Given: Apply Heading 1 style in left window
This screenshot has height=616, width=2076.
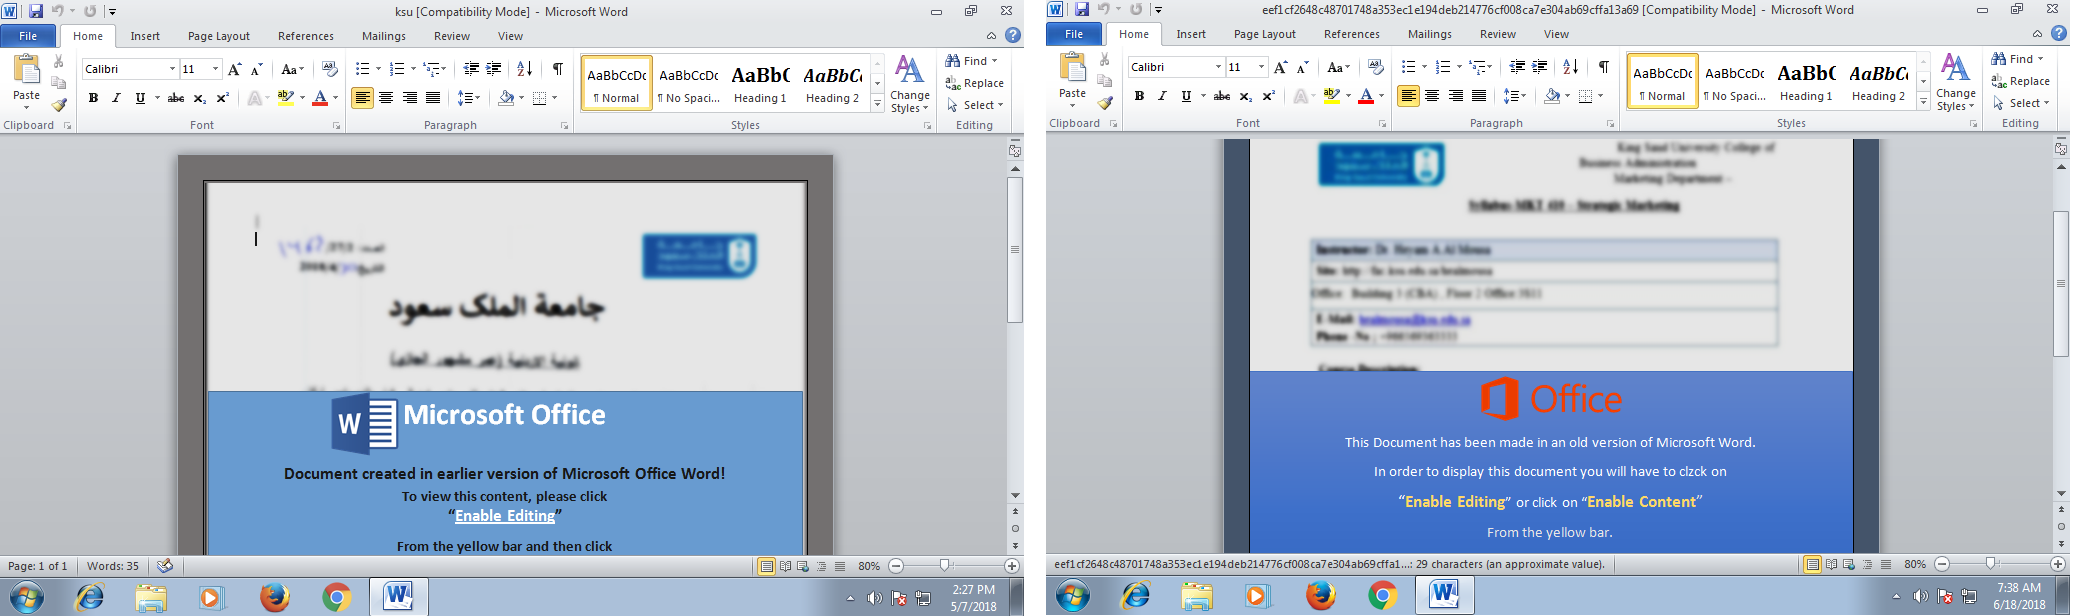Looking at the screenshot, I should click(x=760, y=84).
